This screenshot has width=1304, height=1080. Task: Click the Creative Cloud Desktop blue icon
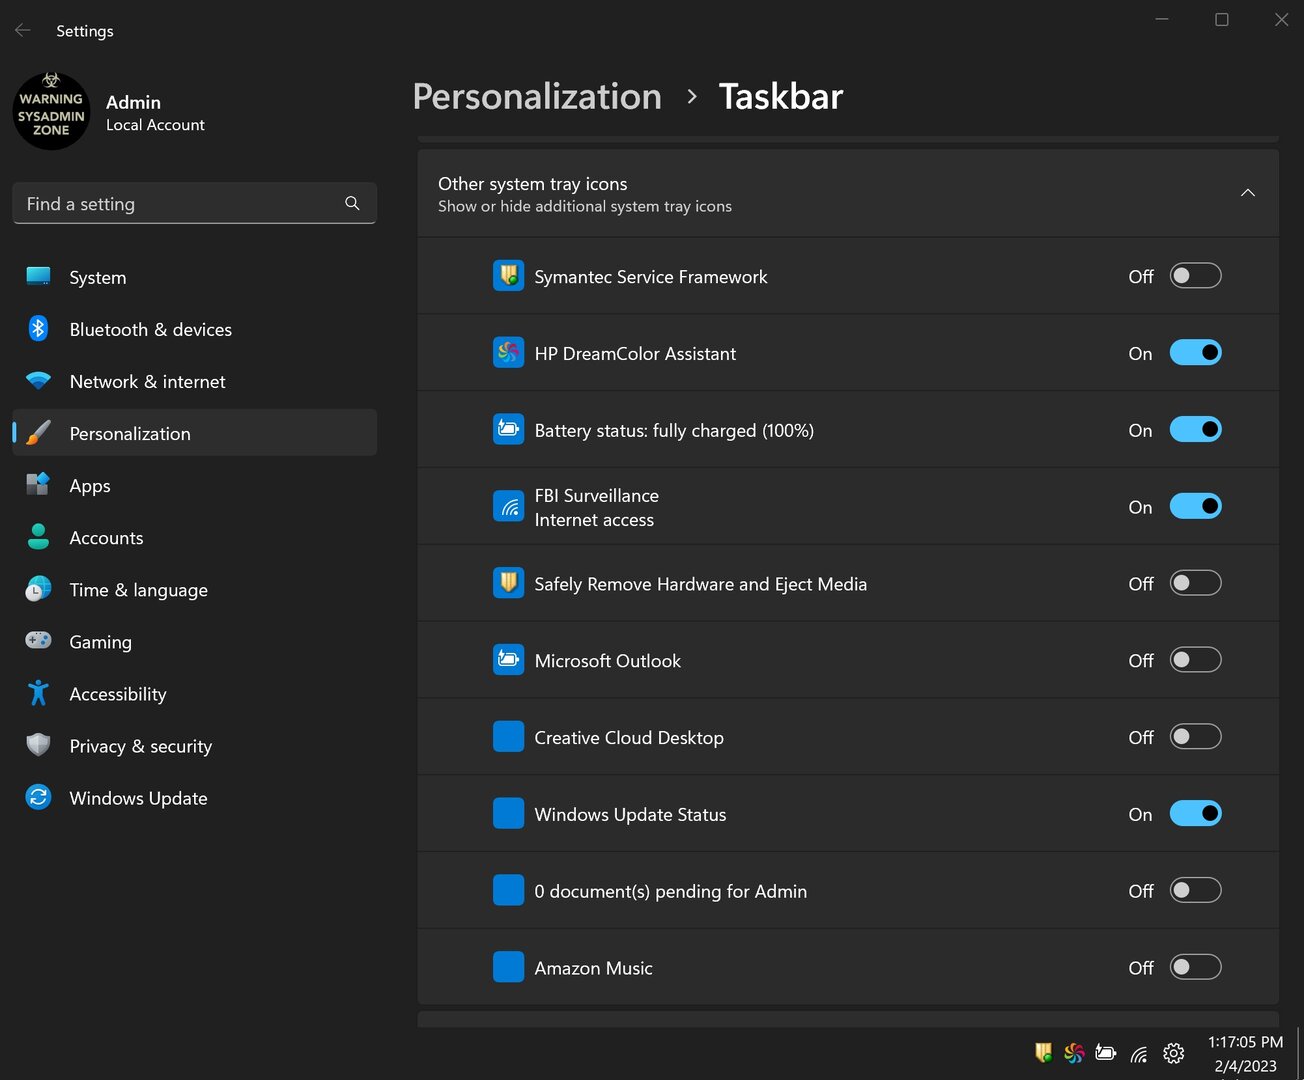click(508, 737)
